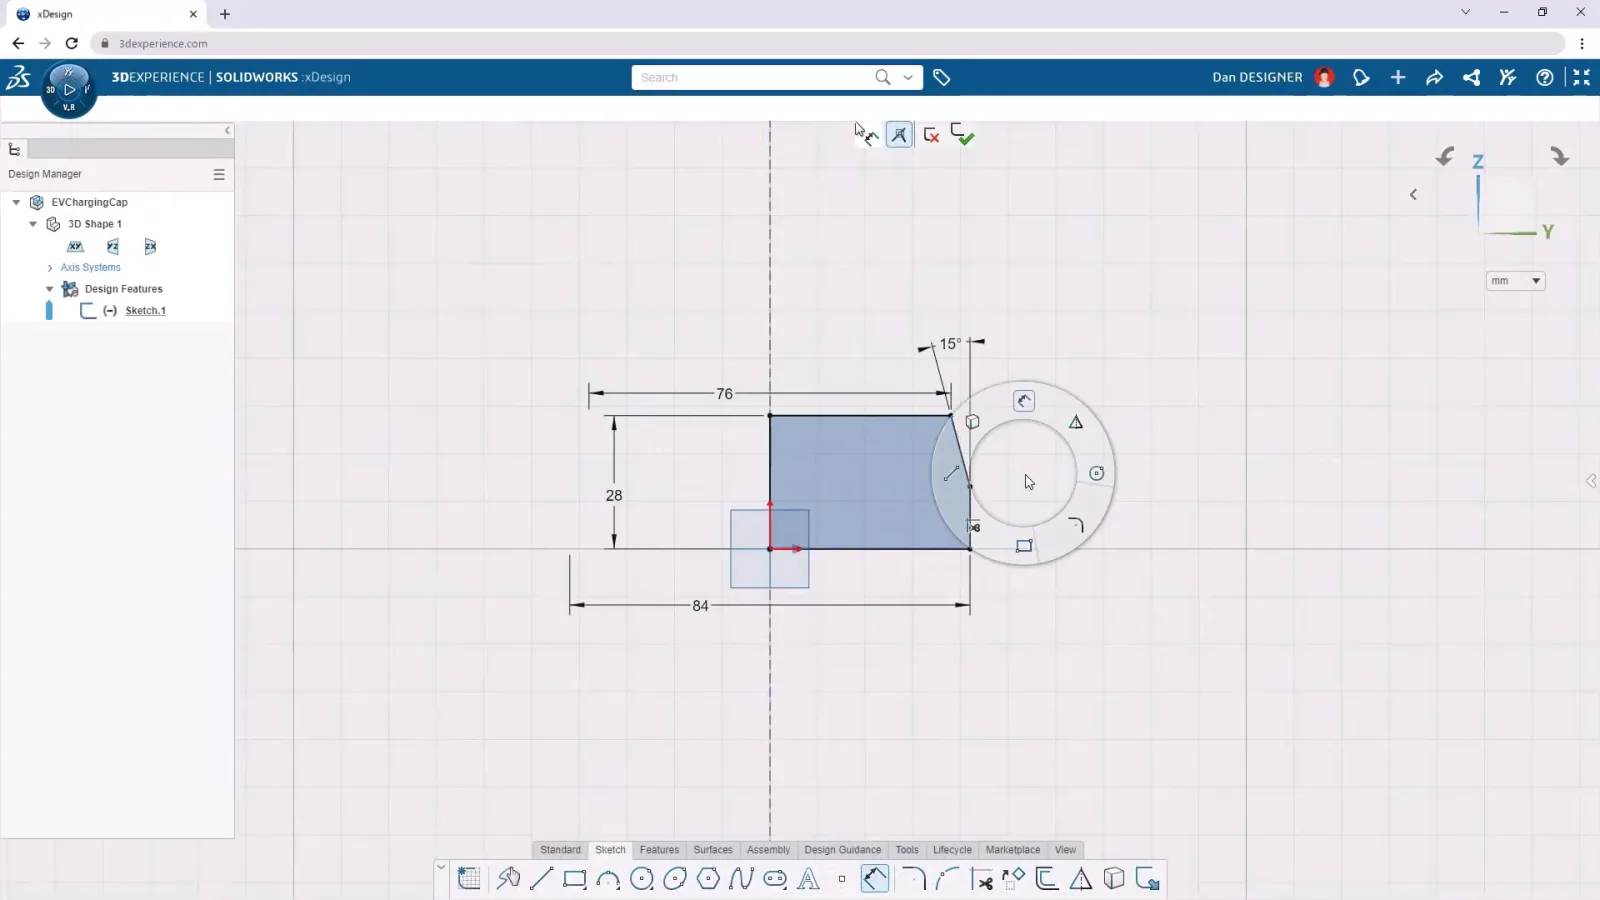Open the 3DEXPERIENCE compass
Image resolution: width=1600 pixels, height=900 pixels.
point(69,89)
